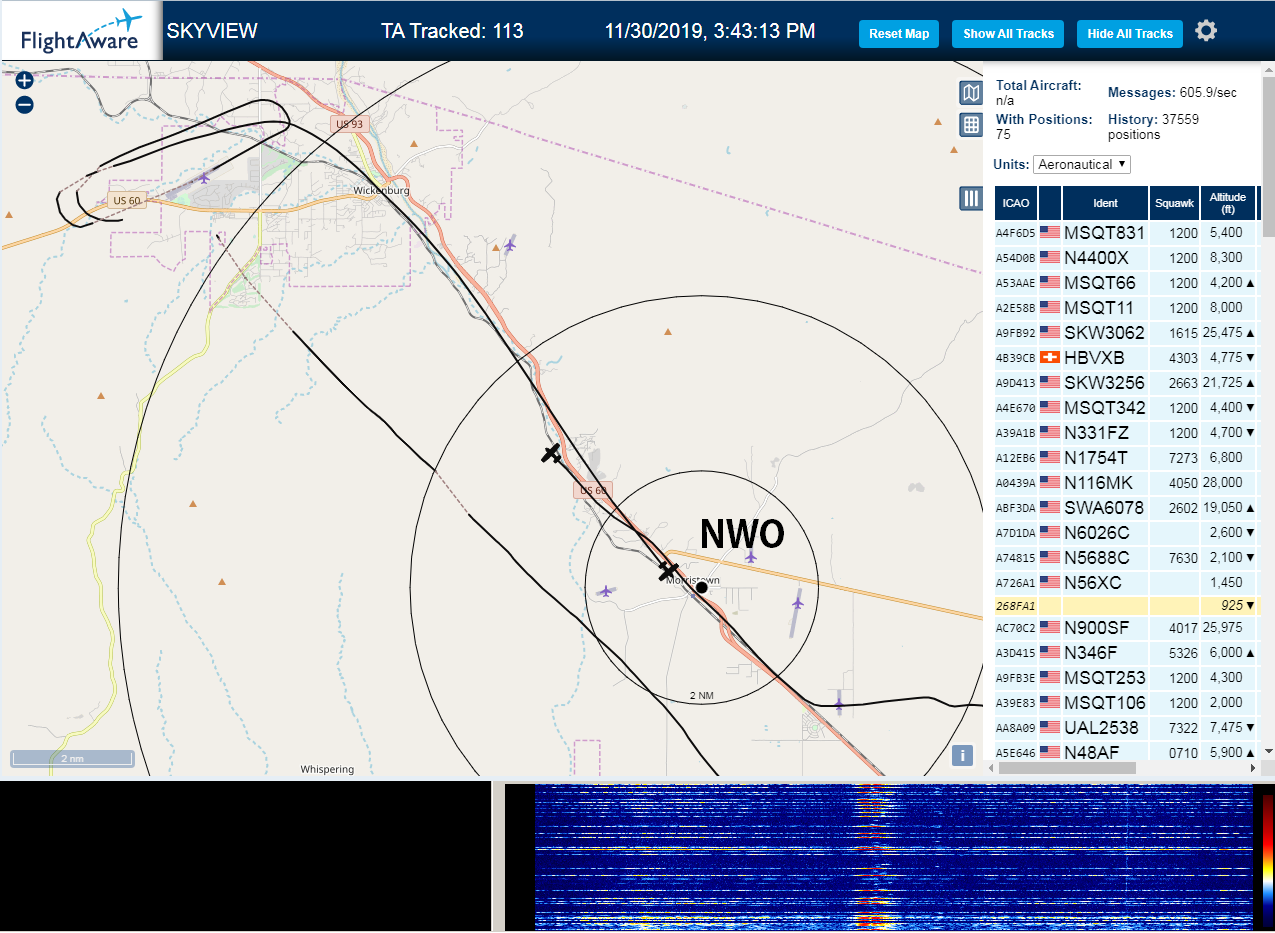Viewport: 1275px width, 933px height.
Task: Click the TA Tracked: 113 counter
Action: 452,31
